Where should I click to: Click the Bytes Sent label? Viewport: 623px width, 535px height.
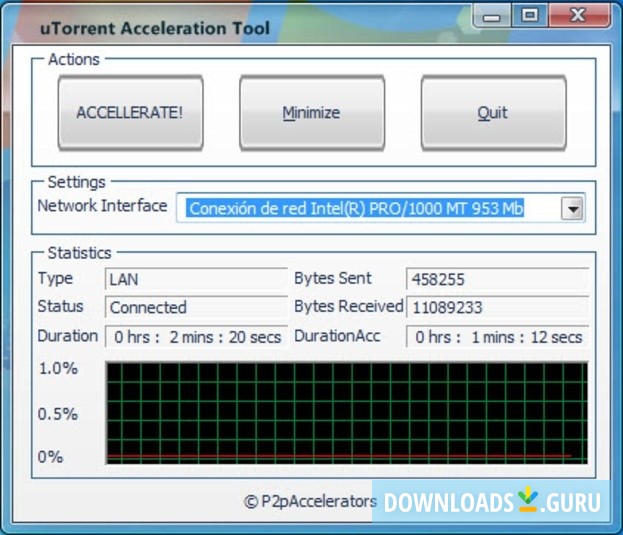tap(333, 278)
